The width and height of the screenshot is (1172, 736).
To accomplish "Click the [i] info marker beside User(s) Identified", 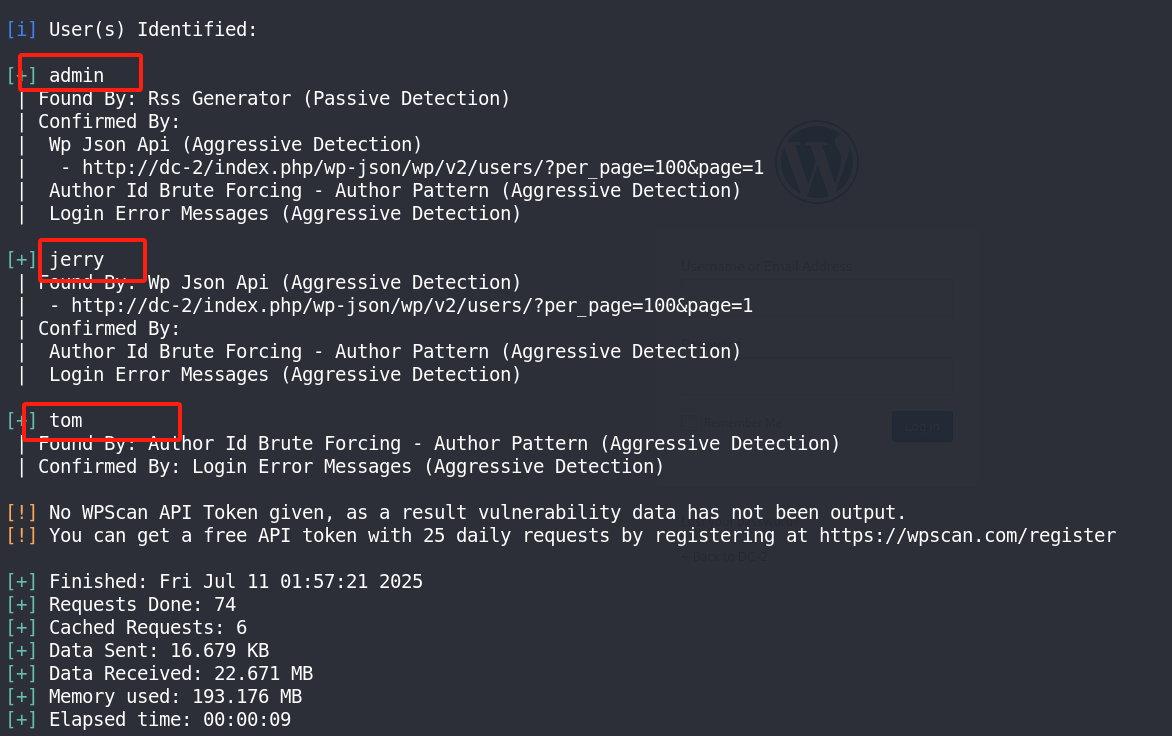I will click(21, 29).
